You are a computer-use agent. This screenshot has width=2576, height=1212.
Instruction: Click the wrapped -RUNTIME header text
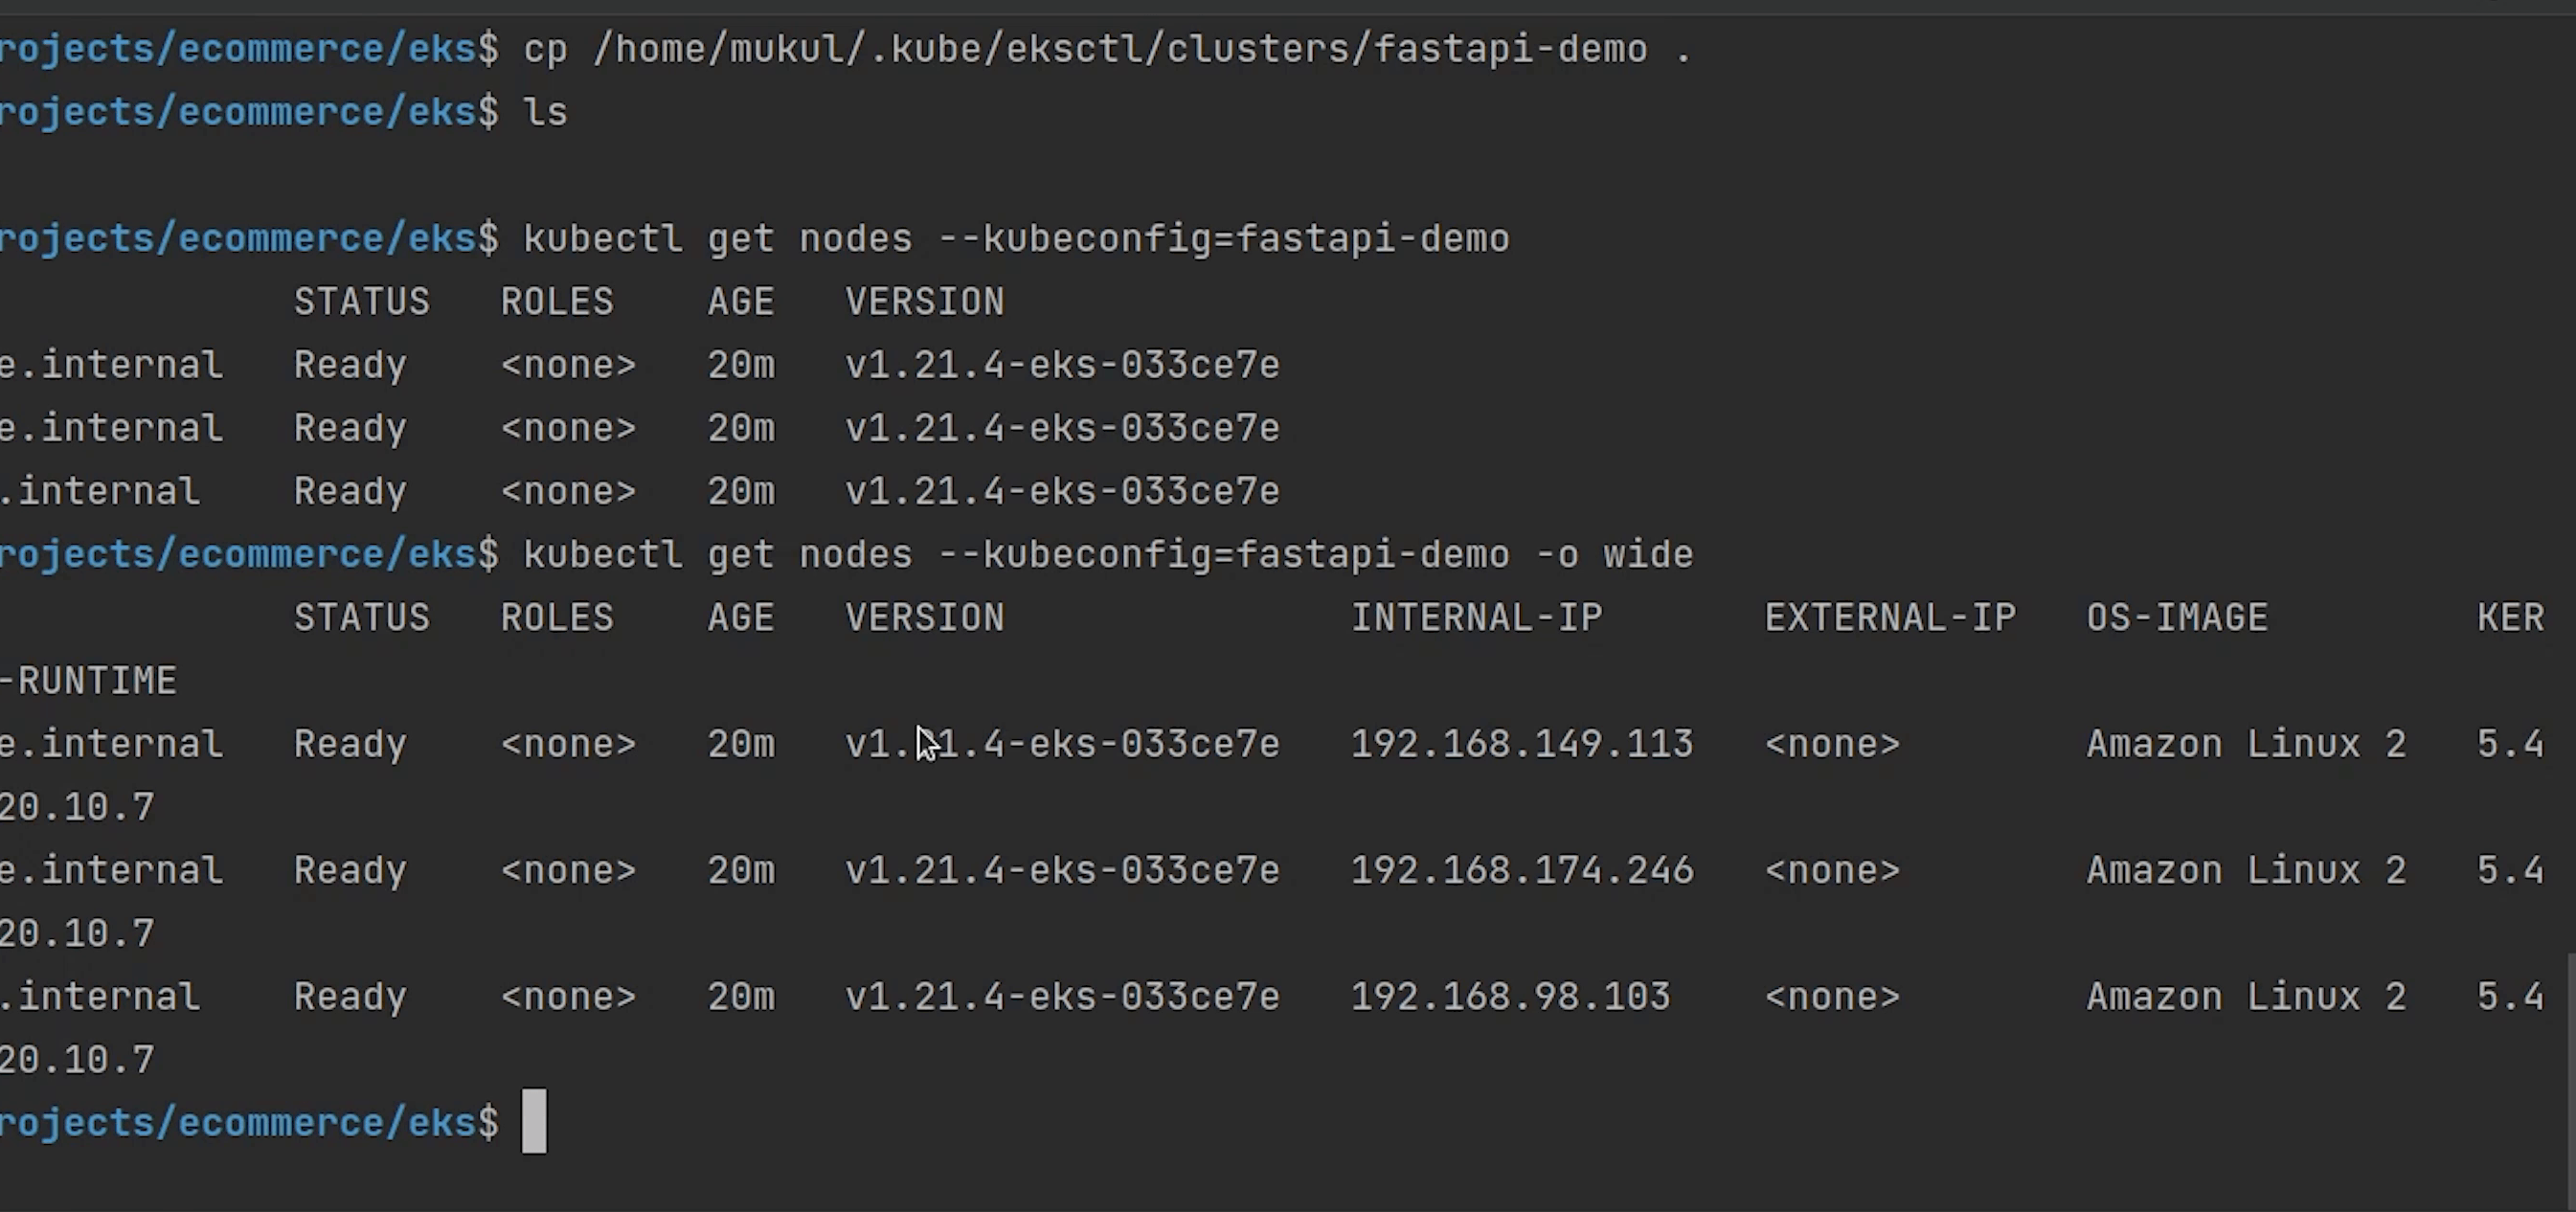88,681
